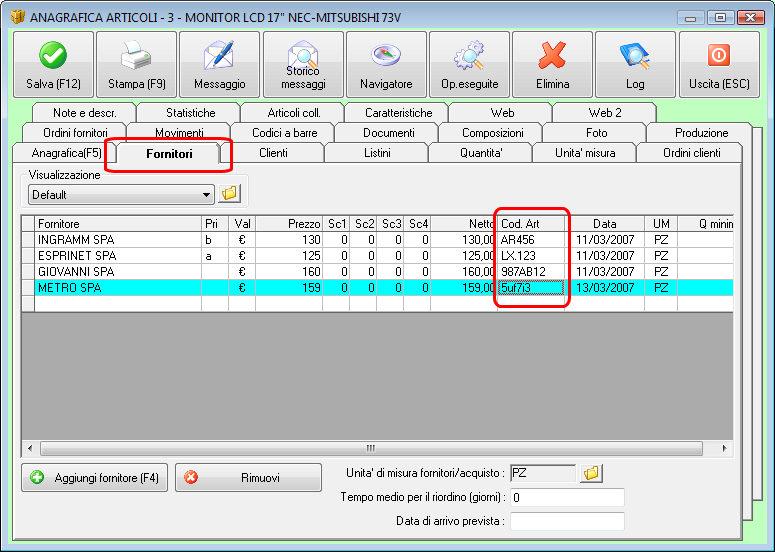Open the Messaggio envelope button
Screen dimensions: 775x552
tap(219, 64)
